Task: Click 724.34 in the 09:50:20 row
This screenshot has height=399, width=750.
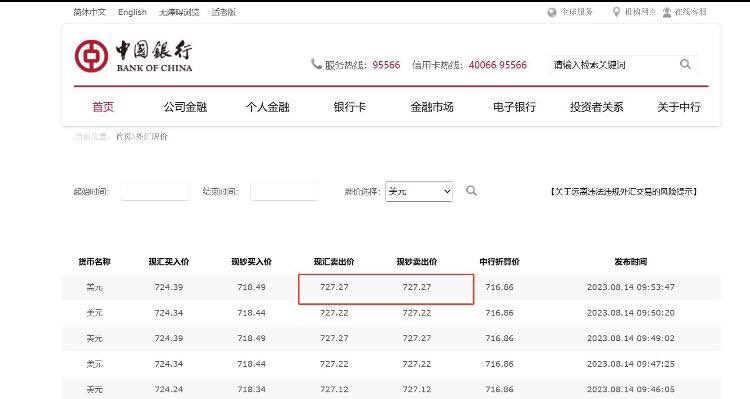Action: click(168, 313)
